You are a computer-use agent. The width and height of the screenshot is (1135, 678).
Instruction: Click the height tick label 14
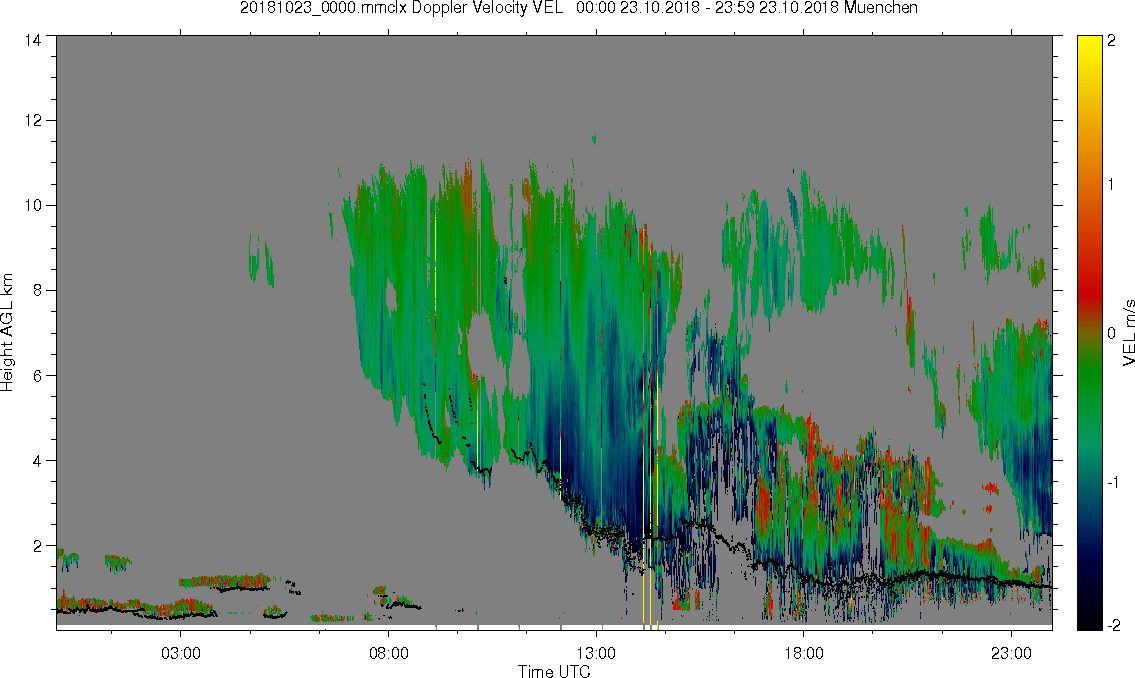(33, 41)
